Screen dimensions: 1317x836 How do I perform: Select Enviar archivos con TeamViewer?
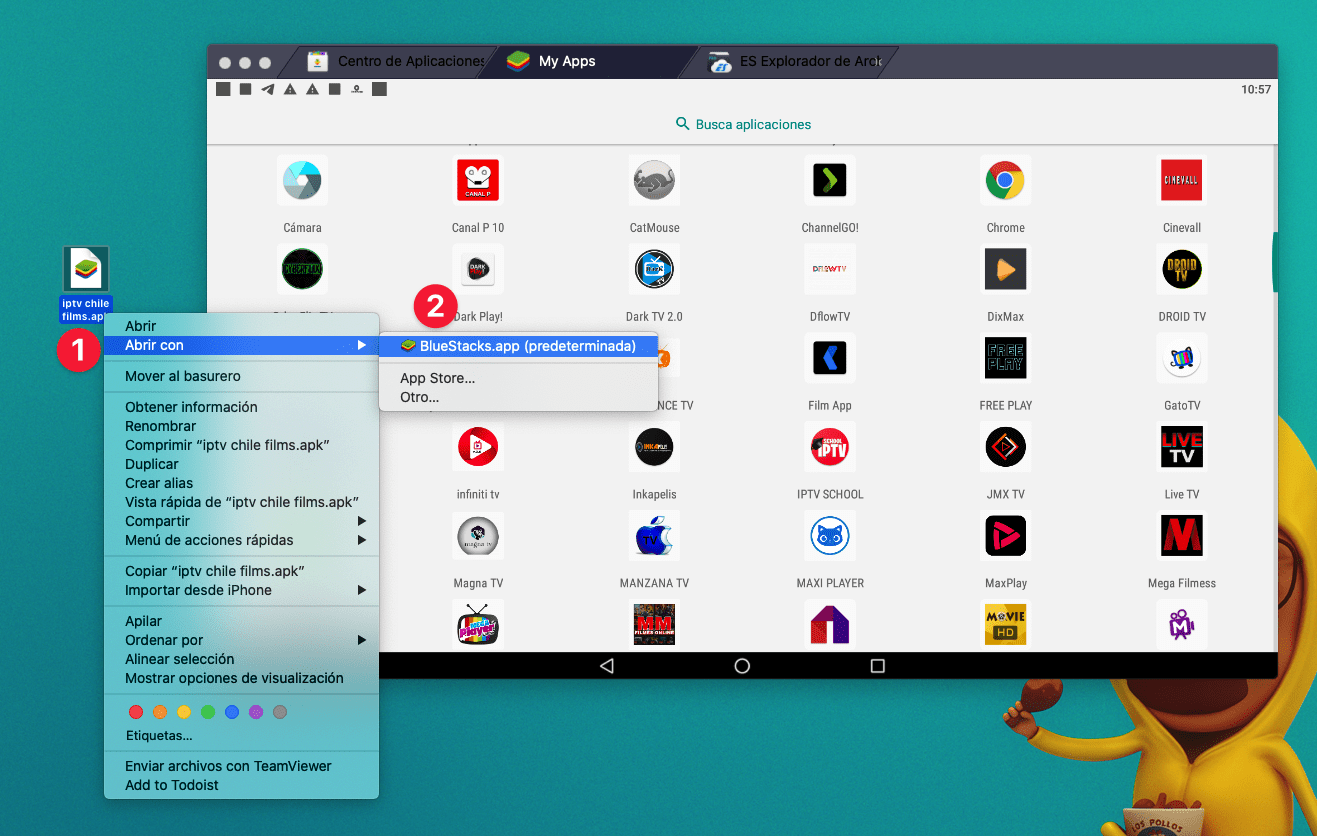tap(241, 766)
